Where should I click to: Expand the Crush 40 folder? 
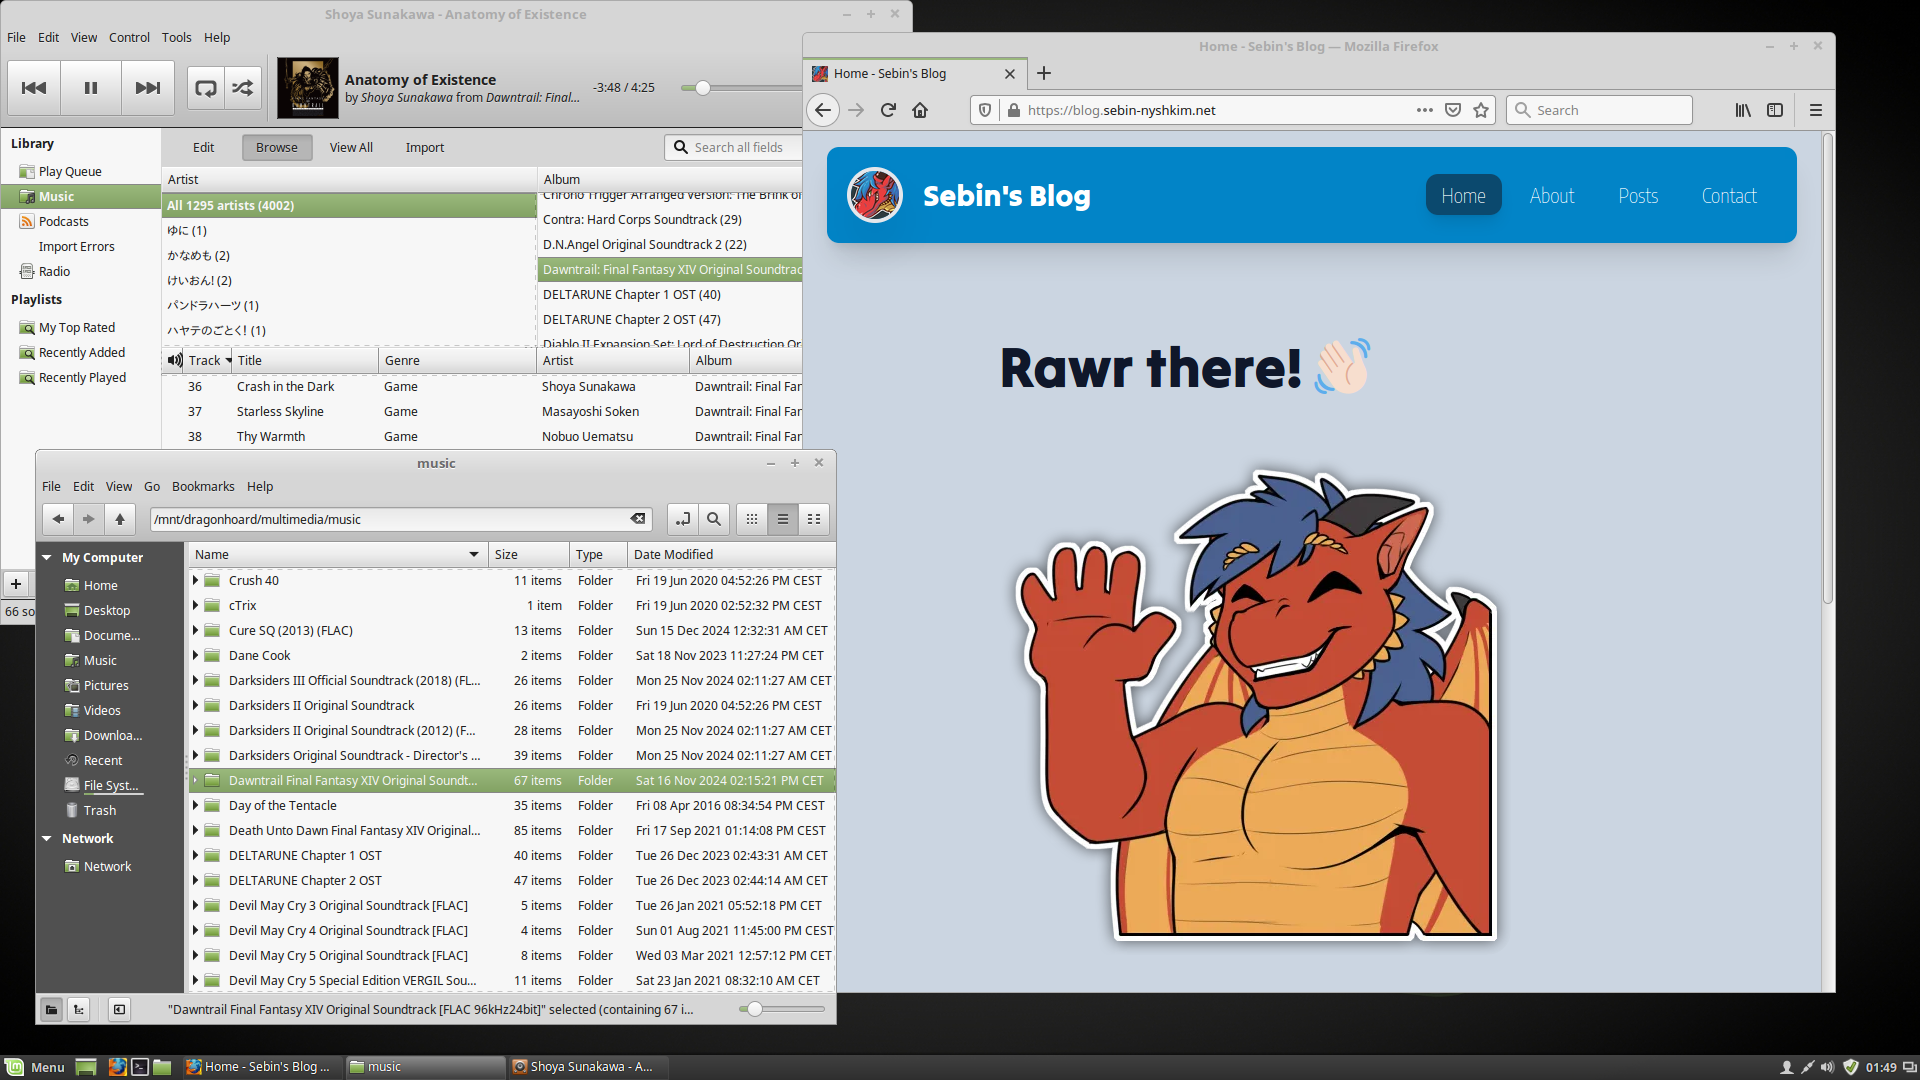pyautogui.click(x=196, y=580)
